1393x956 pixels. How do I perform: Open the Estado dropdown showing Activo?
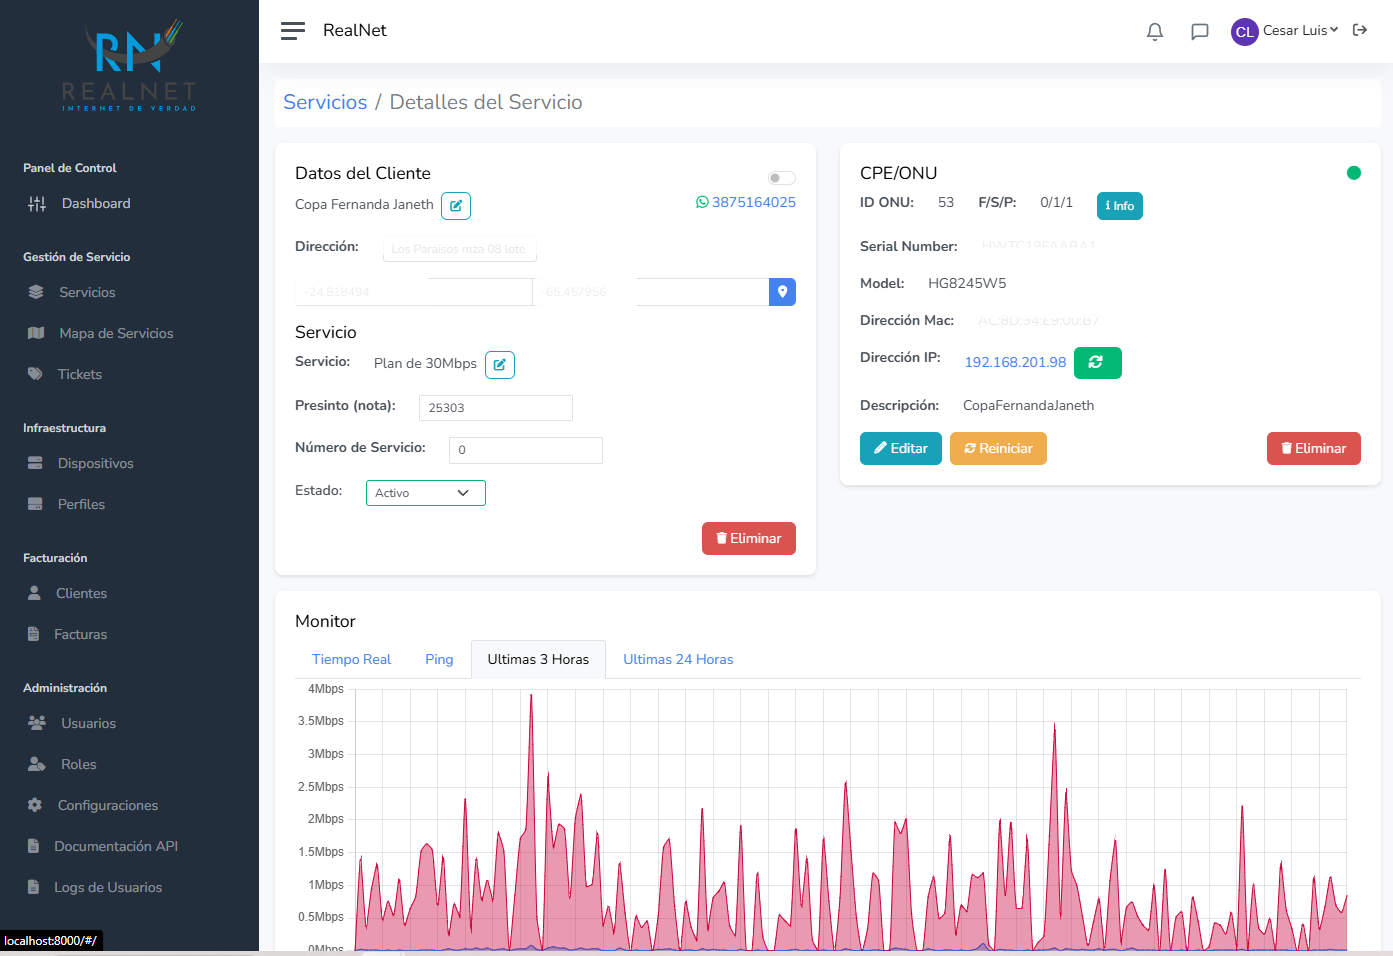coord(426,493)
